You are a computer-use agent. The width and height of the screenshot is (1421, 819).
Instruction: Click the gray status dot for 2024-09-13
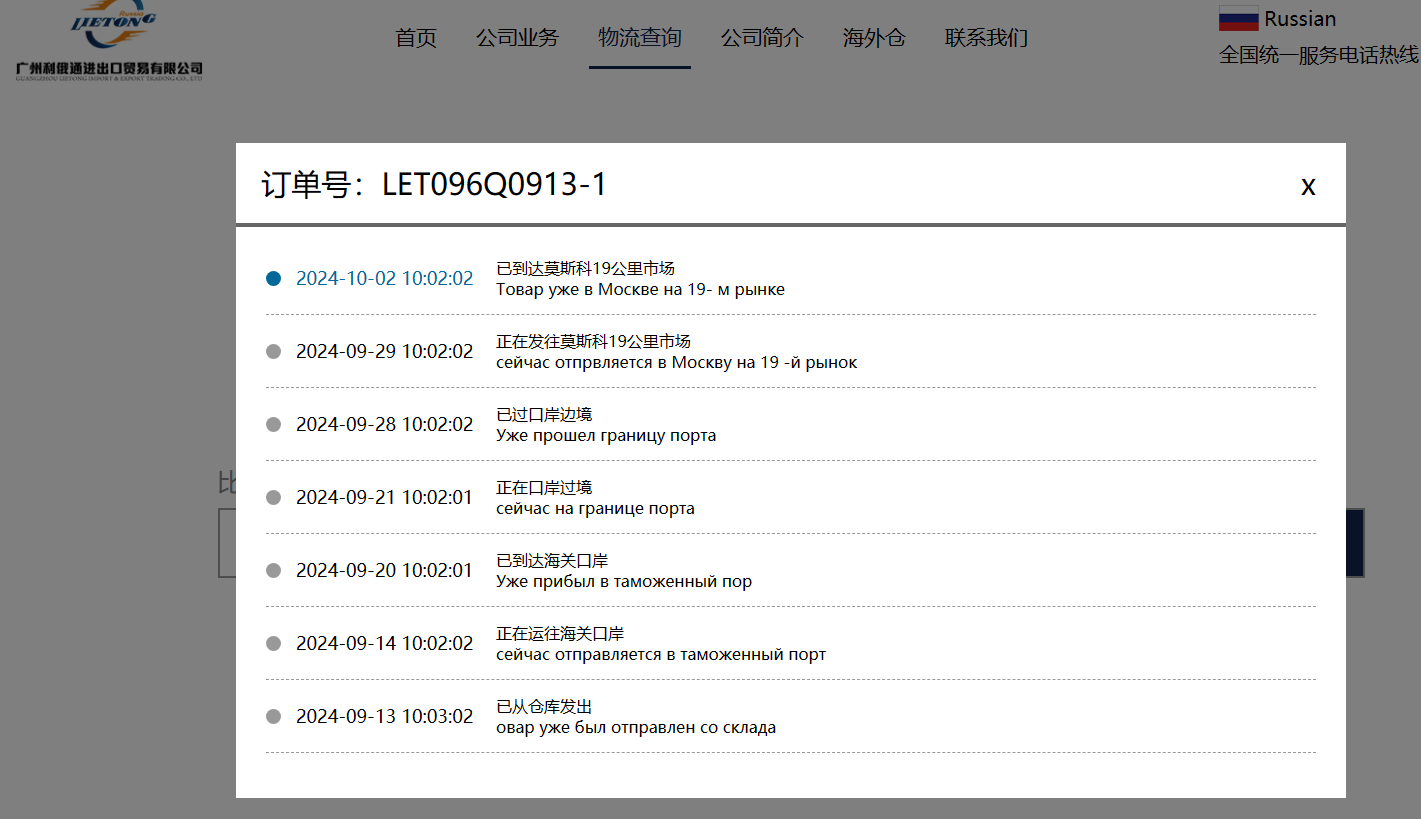[273, 716]
